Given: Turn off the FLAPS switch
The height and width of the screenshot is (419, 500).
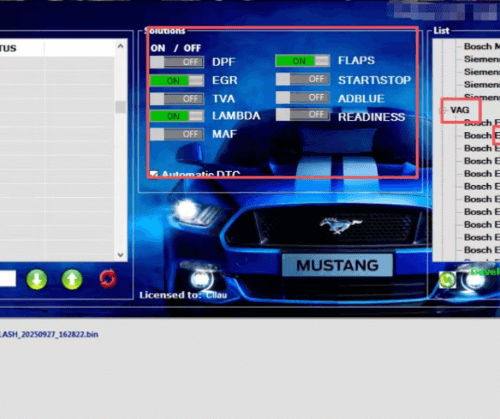Looking at the screenshot, I should (x=303, y=61).
